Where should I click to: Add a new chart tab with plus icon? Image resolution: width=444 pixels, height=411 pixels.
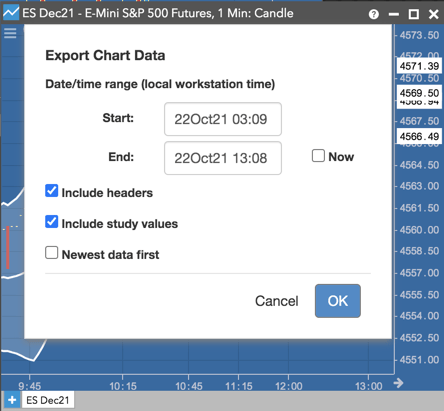tap(12, 400)
